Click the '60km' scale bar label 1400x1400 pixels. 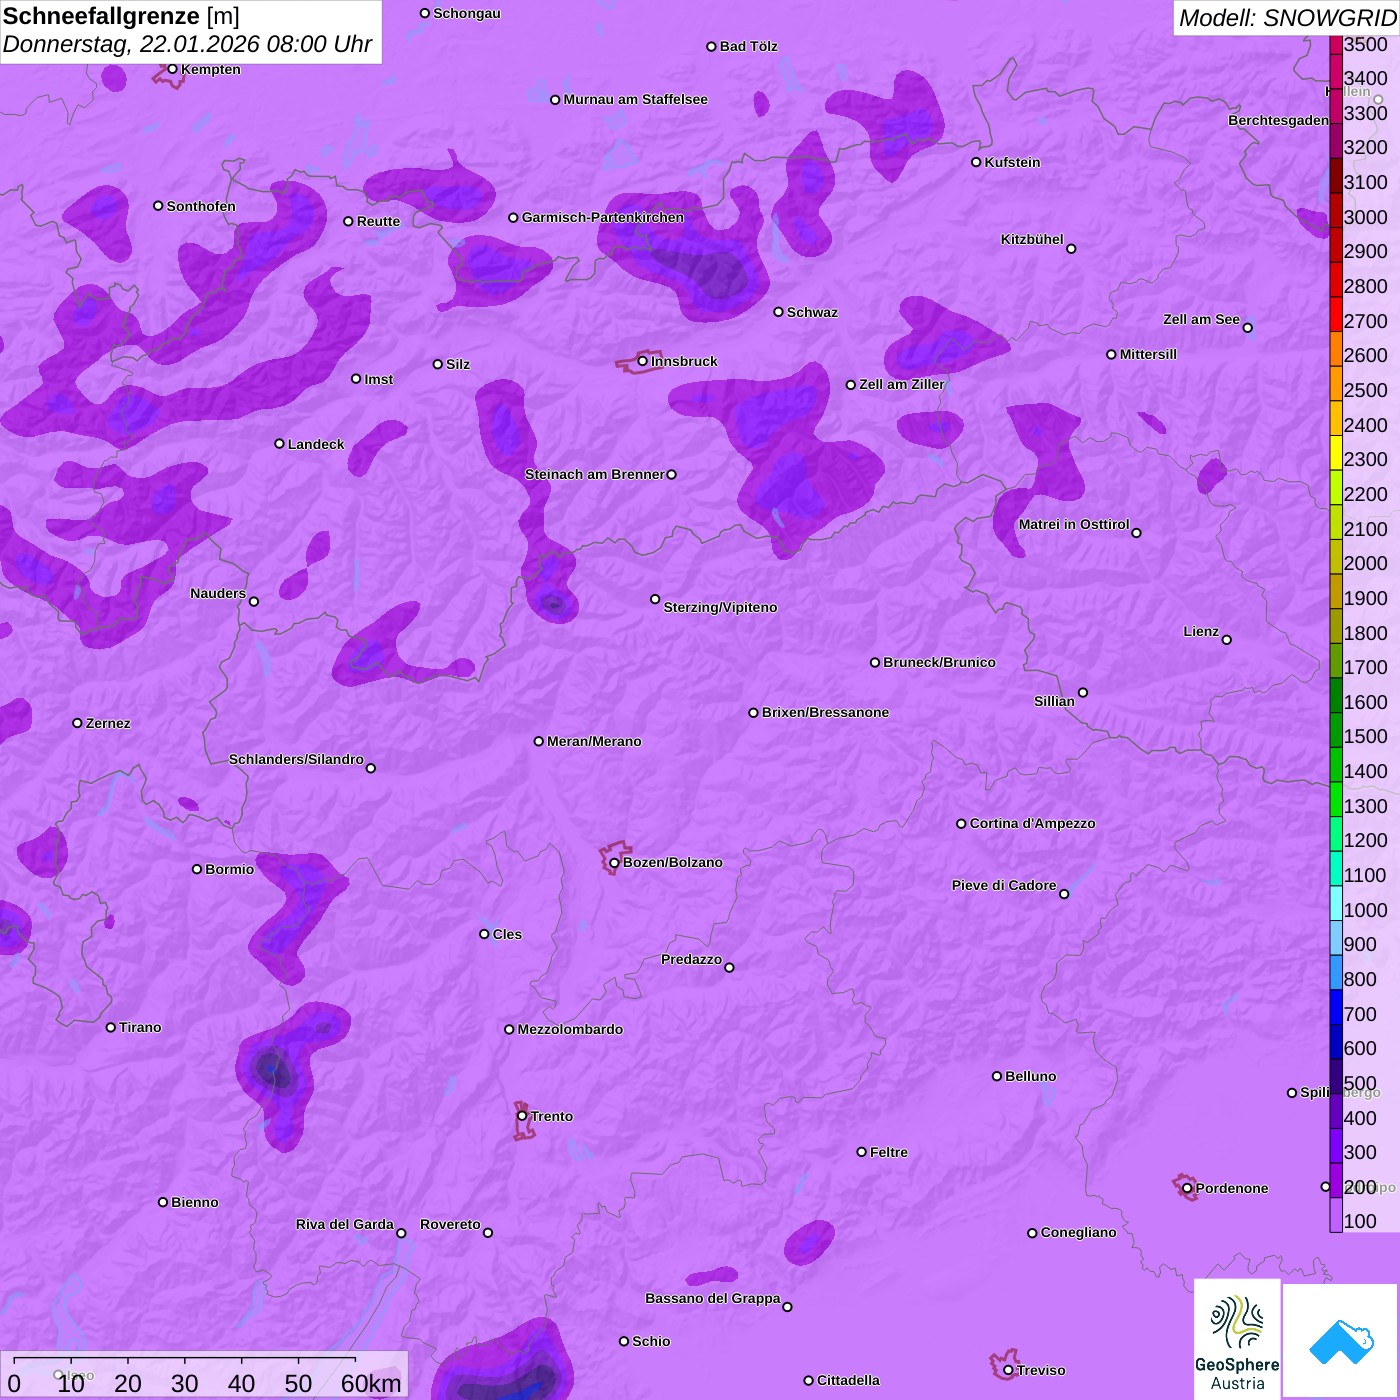coord(371,1383)
